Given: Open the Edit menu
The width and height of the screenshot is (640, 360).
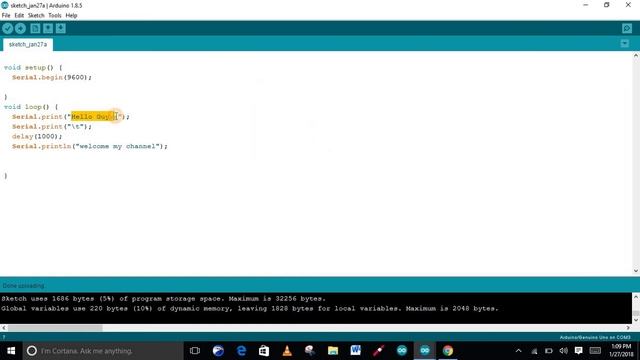Looking at the screenshot, I should click(19, 16).
